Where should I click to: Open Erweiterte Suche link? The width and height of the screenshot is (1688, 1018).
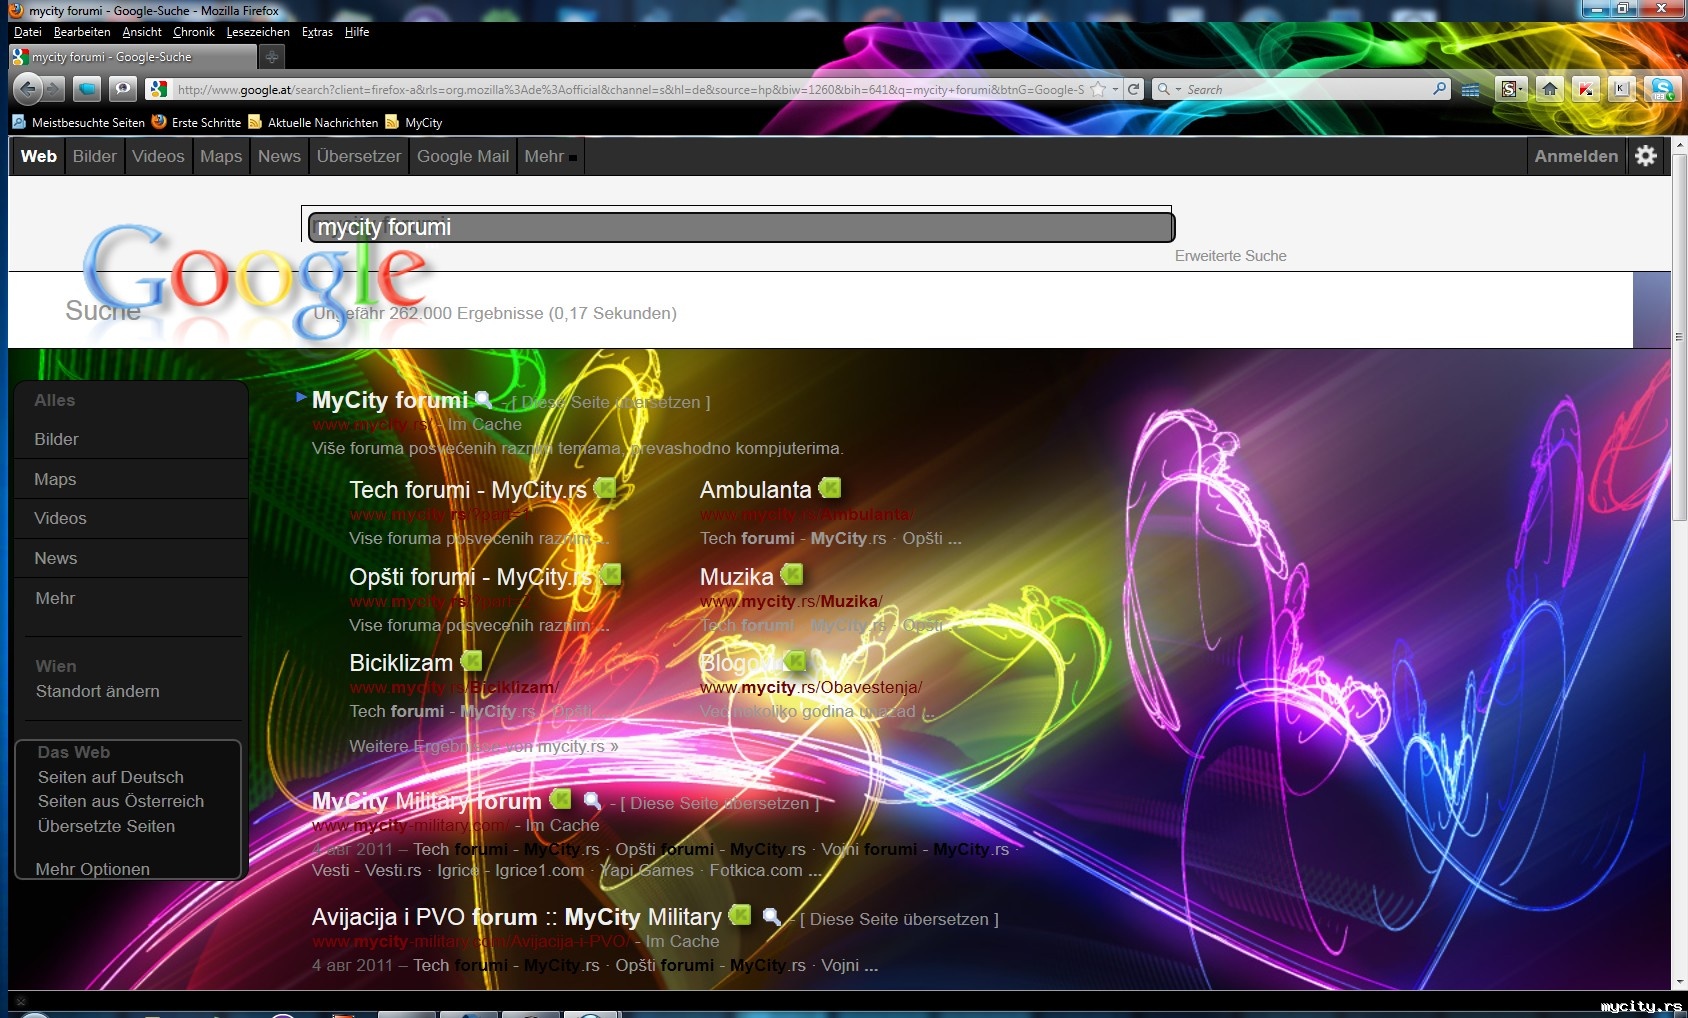coord(1231,256)
